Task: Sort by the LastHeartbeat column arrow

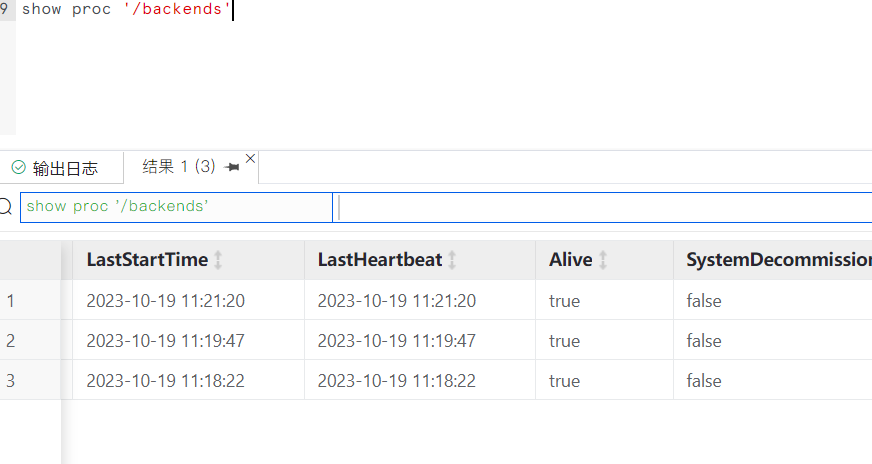Action: [452, 260]
